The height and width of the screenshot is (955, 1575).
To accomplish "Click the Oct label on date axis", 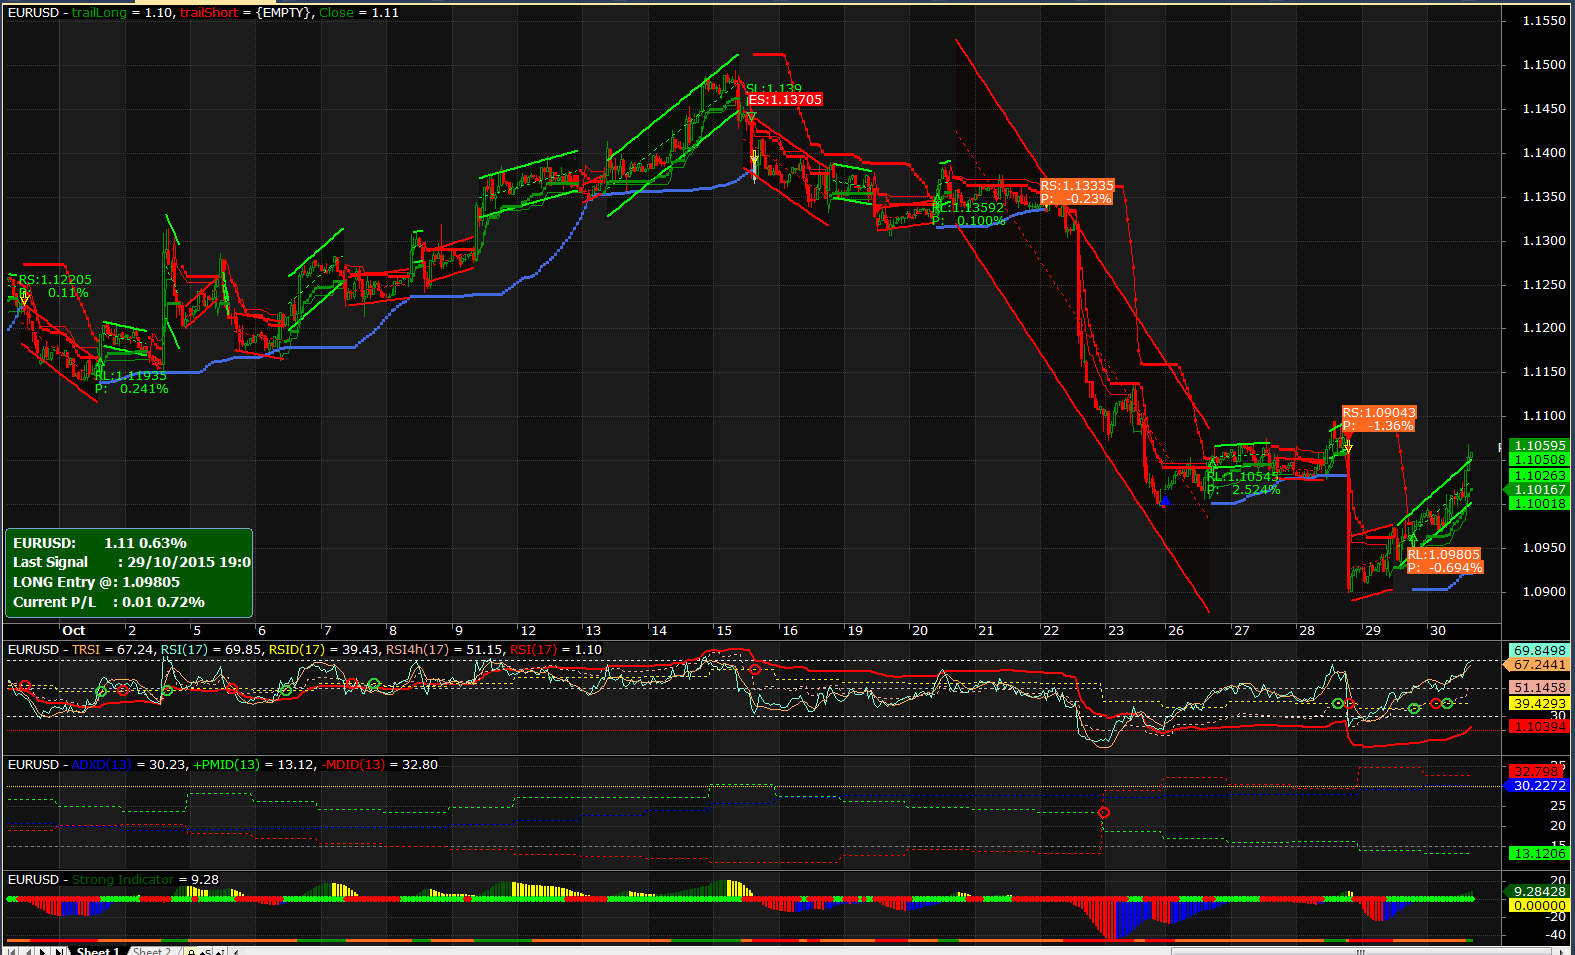I will pyautogui.click(x=74, y=631).
